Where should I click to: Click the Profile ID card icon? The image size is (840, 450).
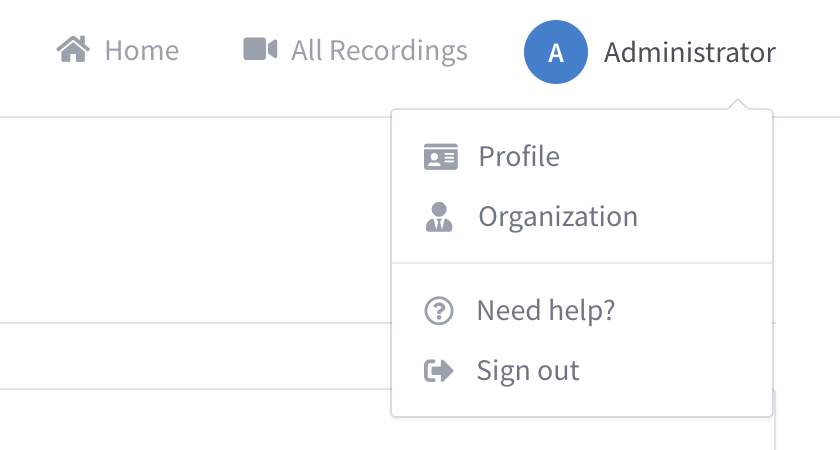(x=441, y=156)
